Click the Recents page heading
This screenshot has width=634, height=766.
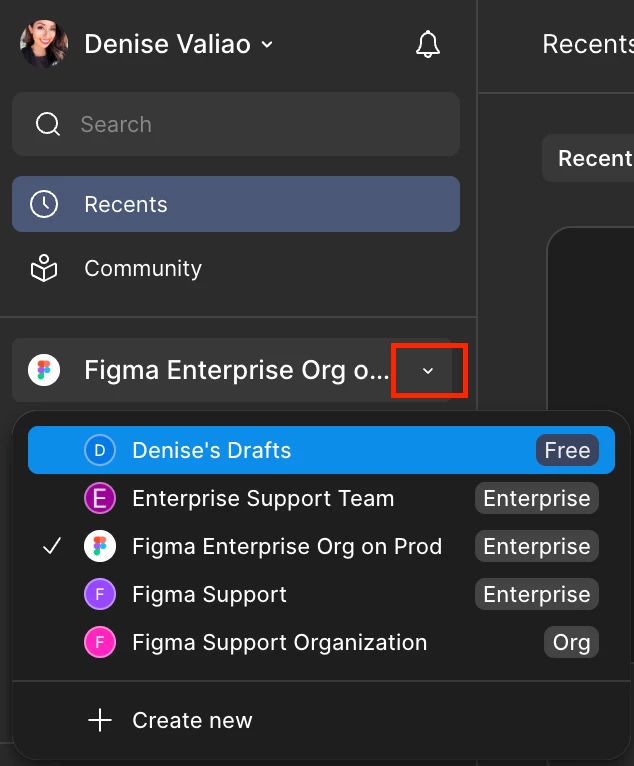[588, 44]
